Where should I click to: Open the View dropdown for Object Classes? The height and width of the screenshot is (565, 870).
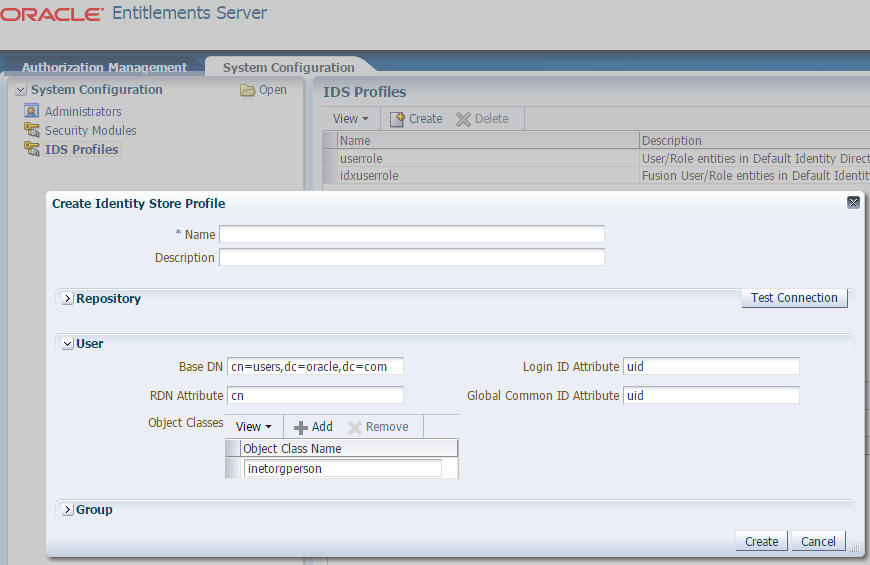(254, 427)
